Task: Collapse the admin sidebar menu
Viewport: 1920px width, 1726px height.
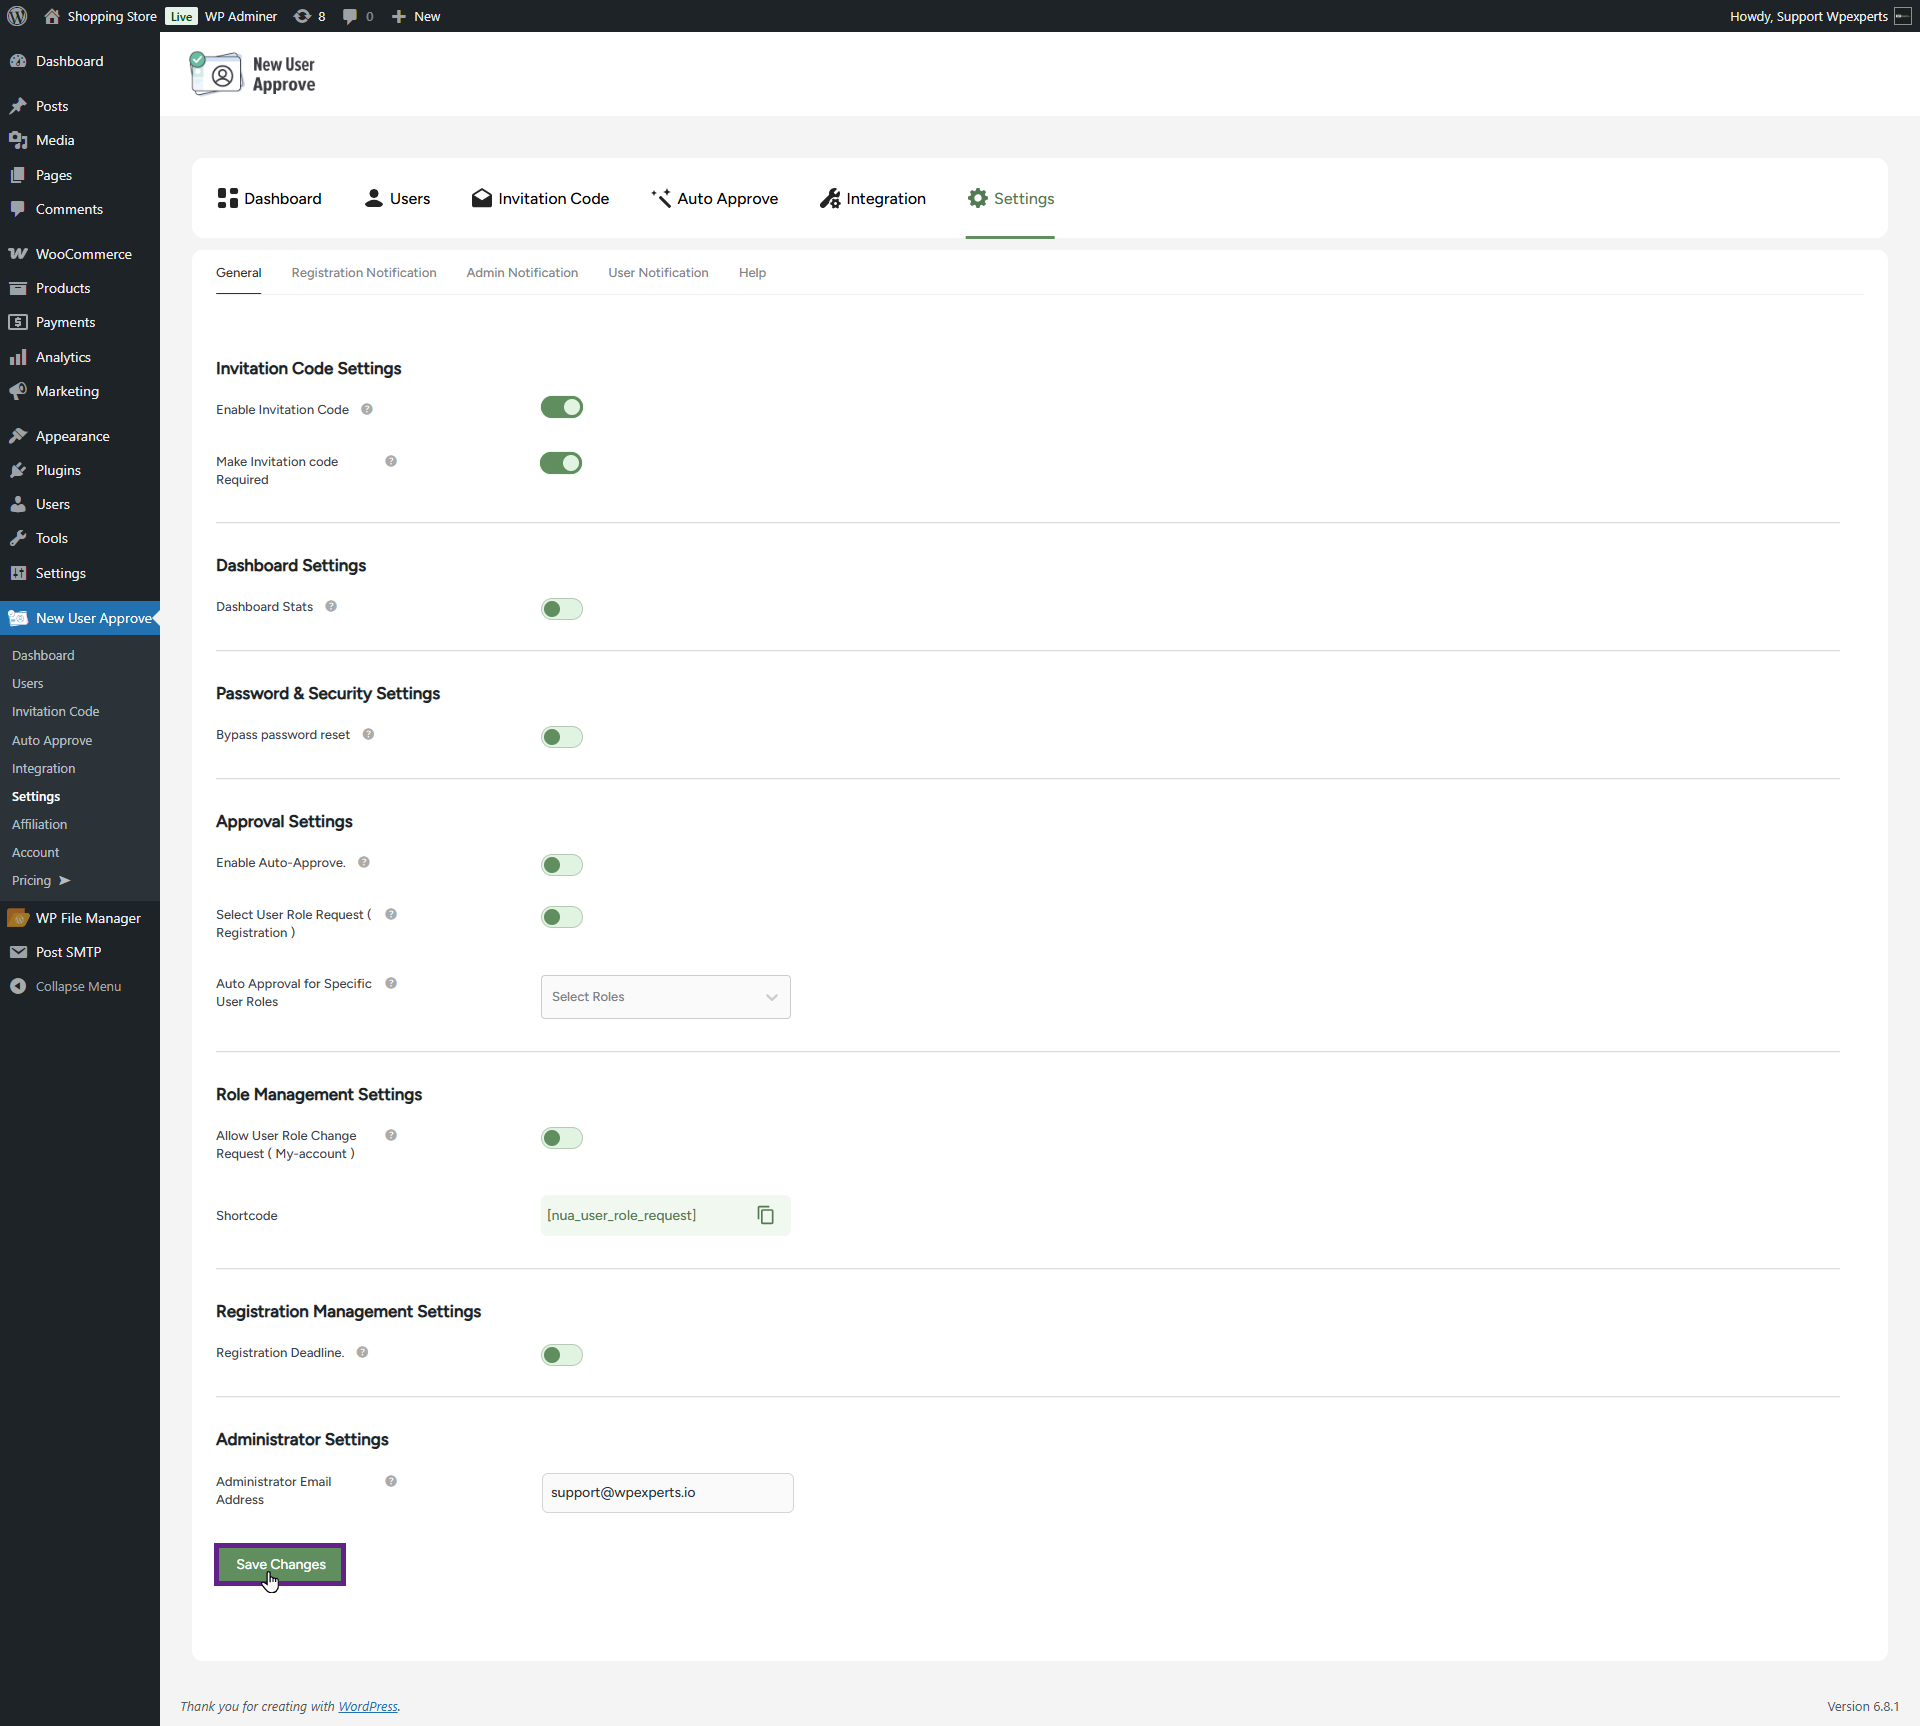Action: [x=66, y=986]
